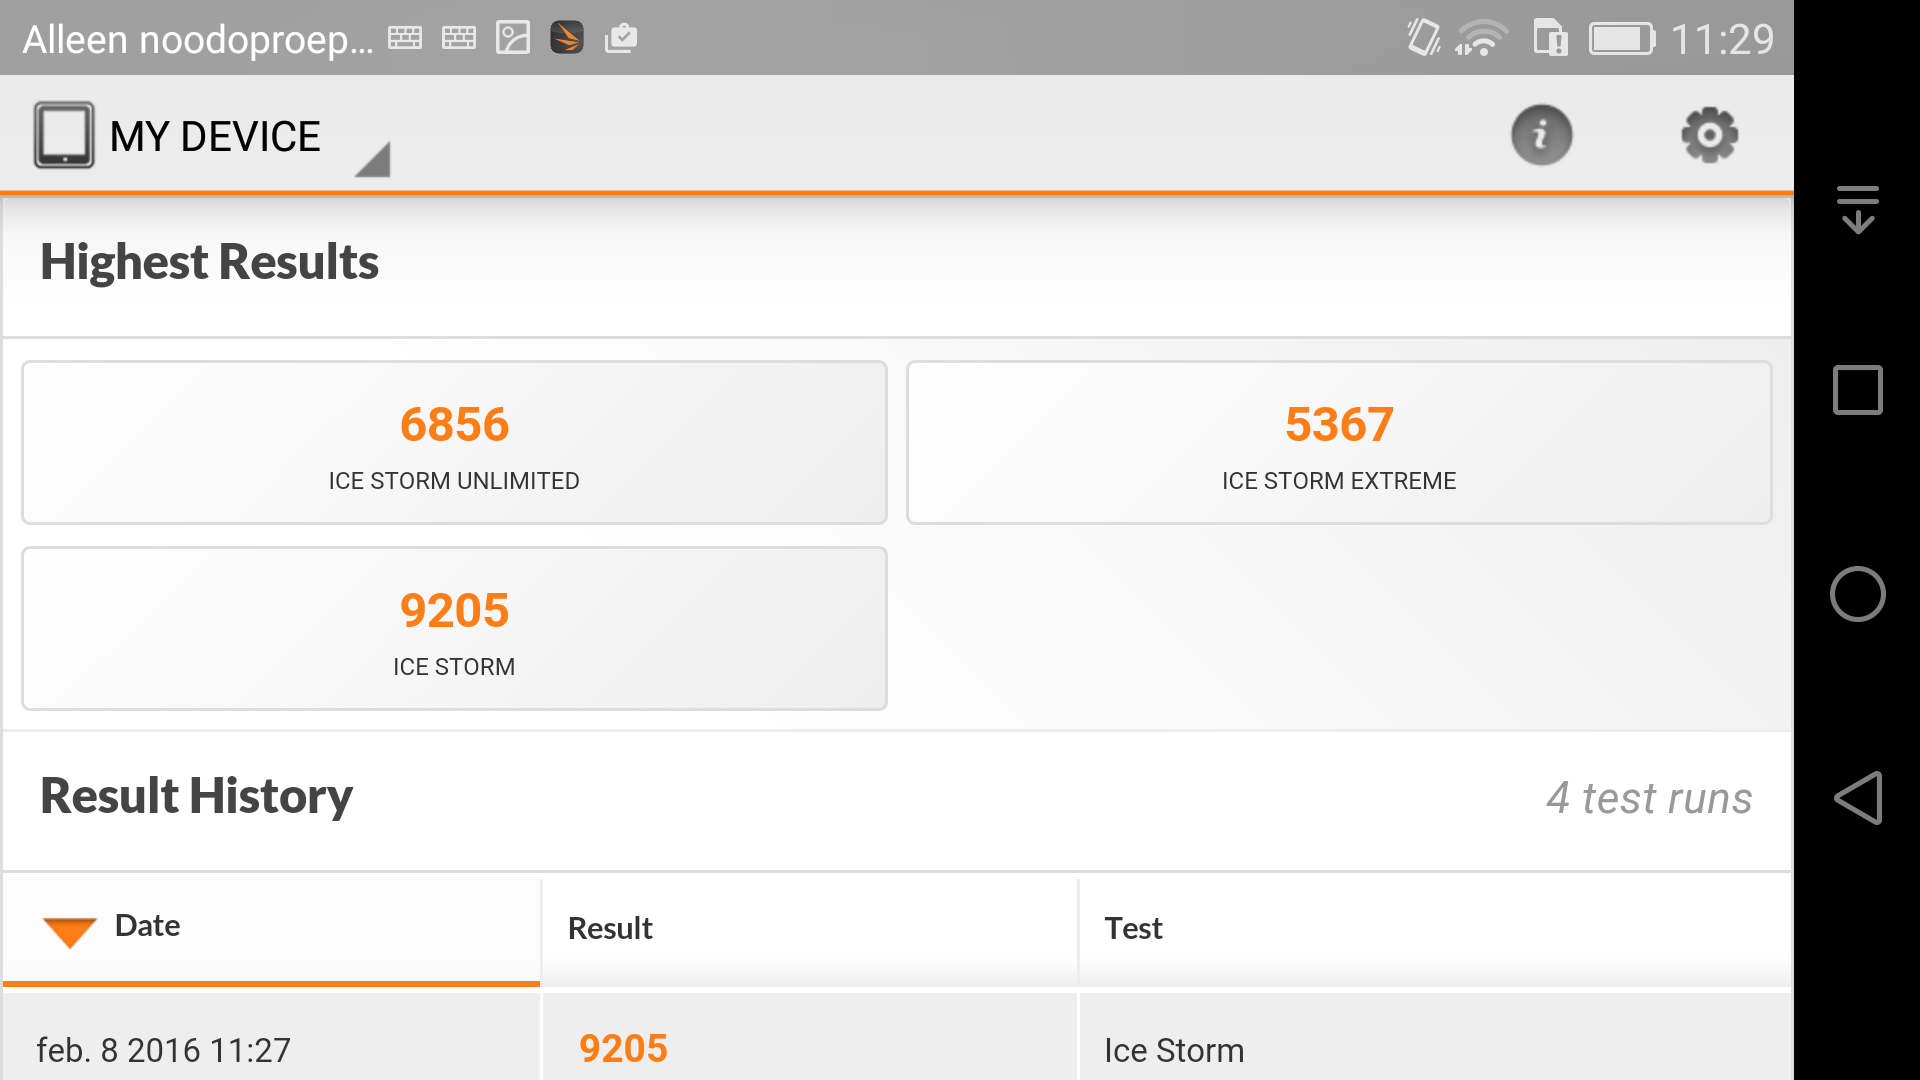Open the info icon in the header
Screen dimensions: 1920x1080
1541,135
